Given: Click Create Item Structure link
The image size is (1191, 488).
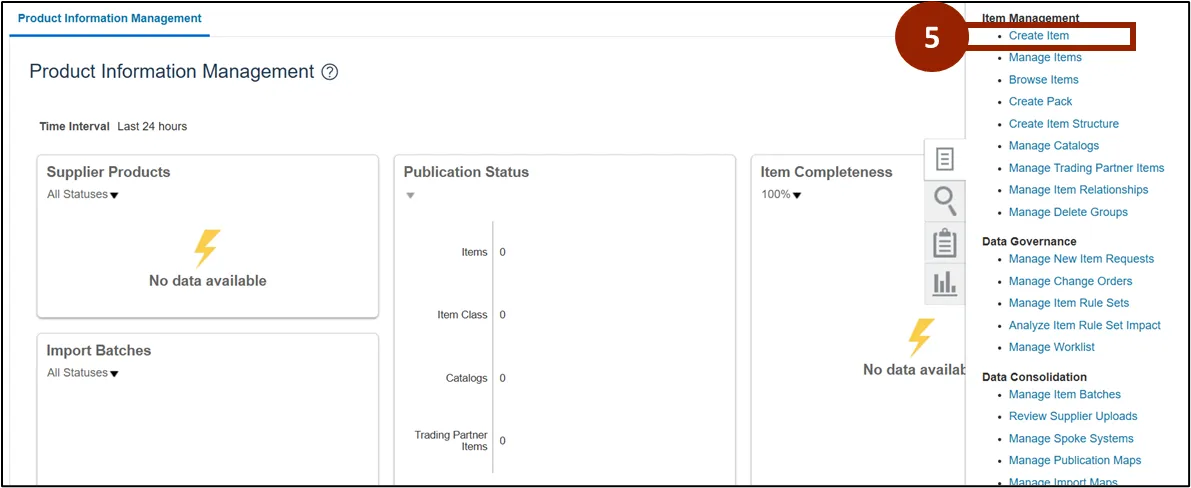Looking at the screenshot, I should coord(1063,124).
